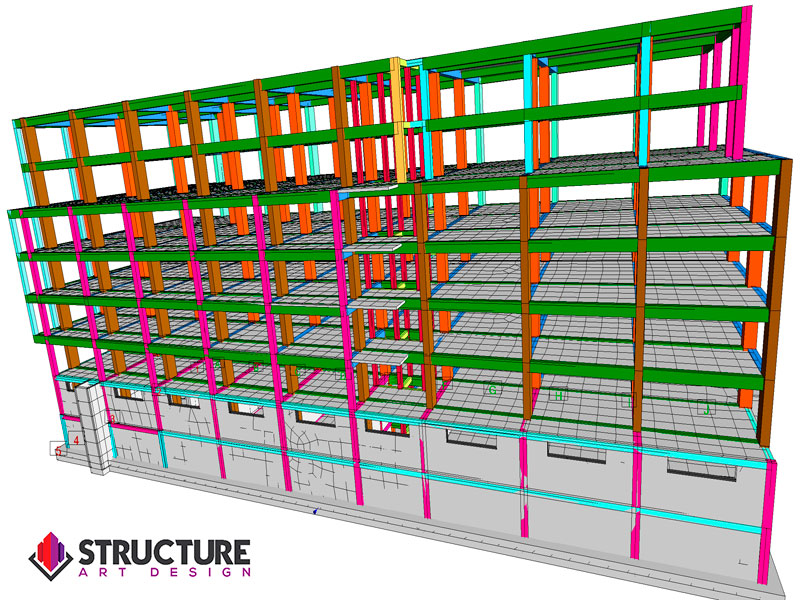Click the red grid label 3
The image size is (800, 600).
coord(113,419)
